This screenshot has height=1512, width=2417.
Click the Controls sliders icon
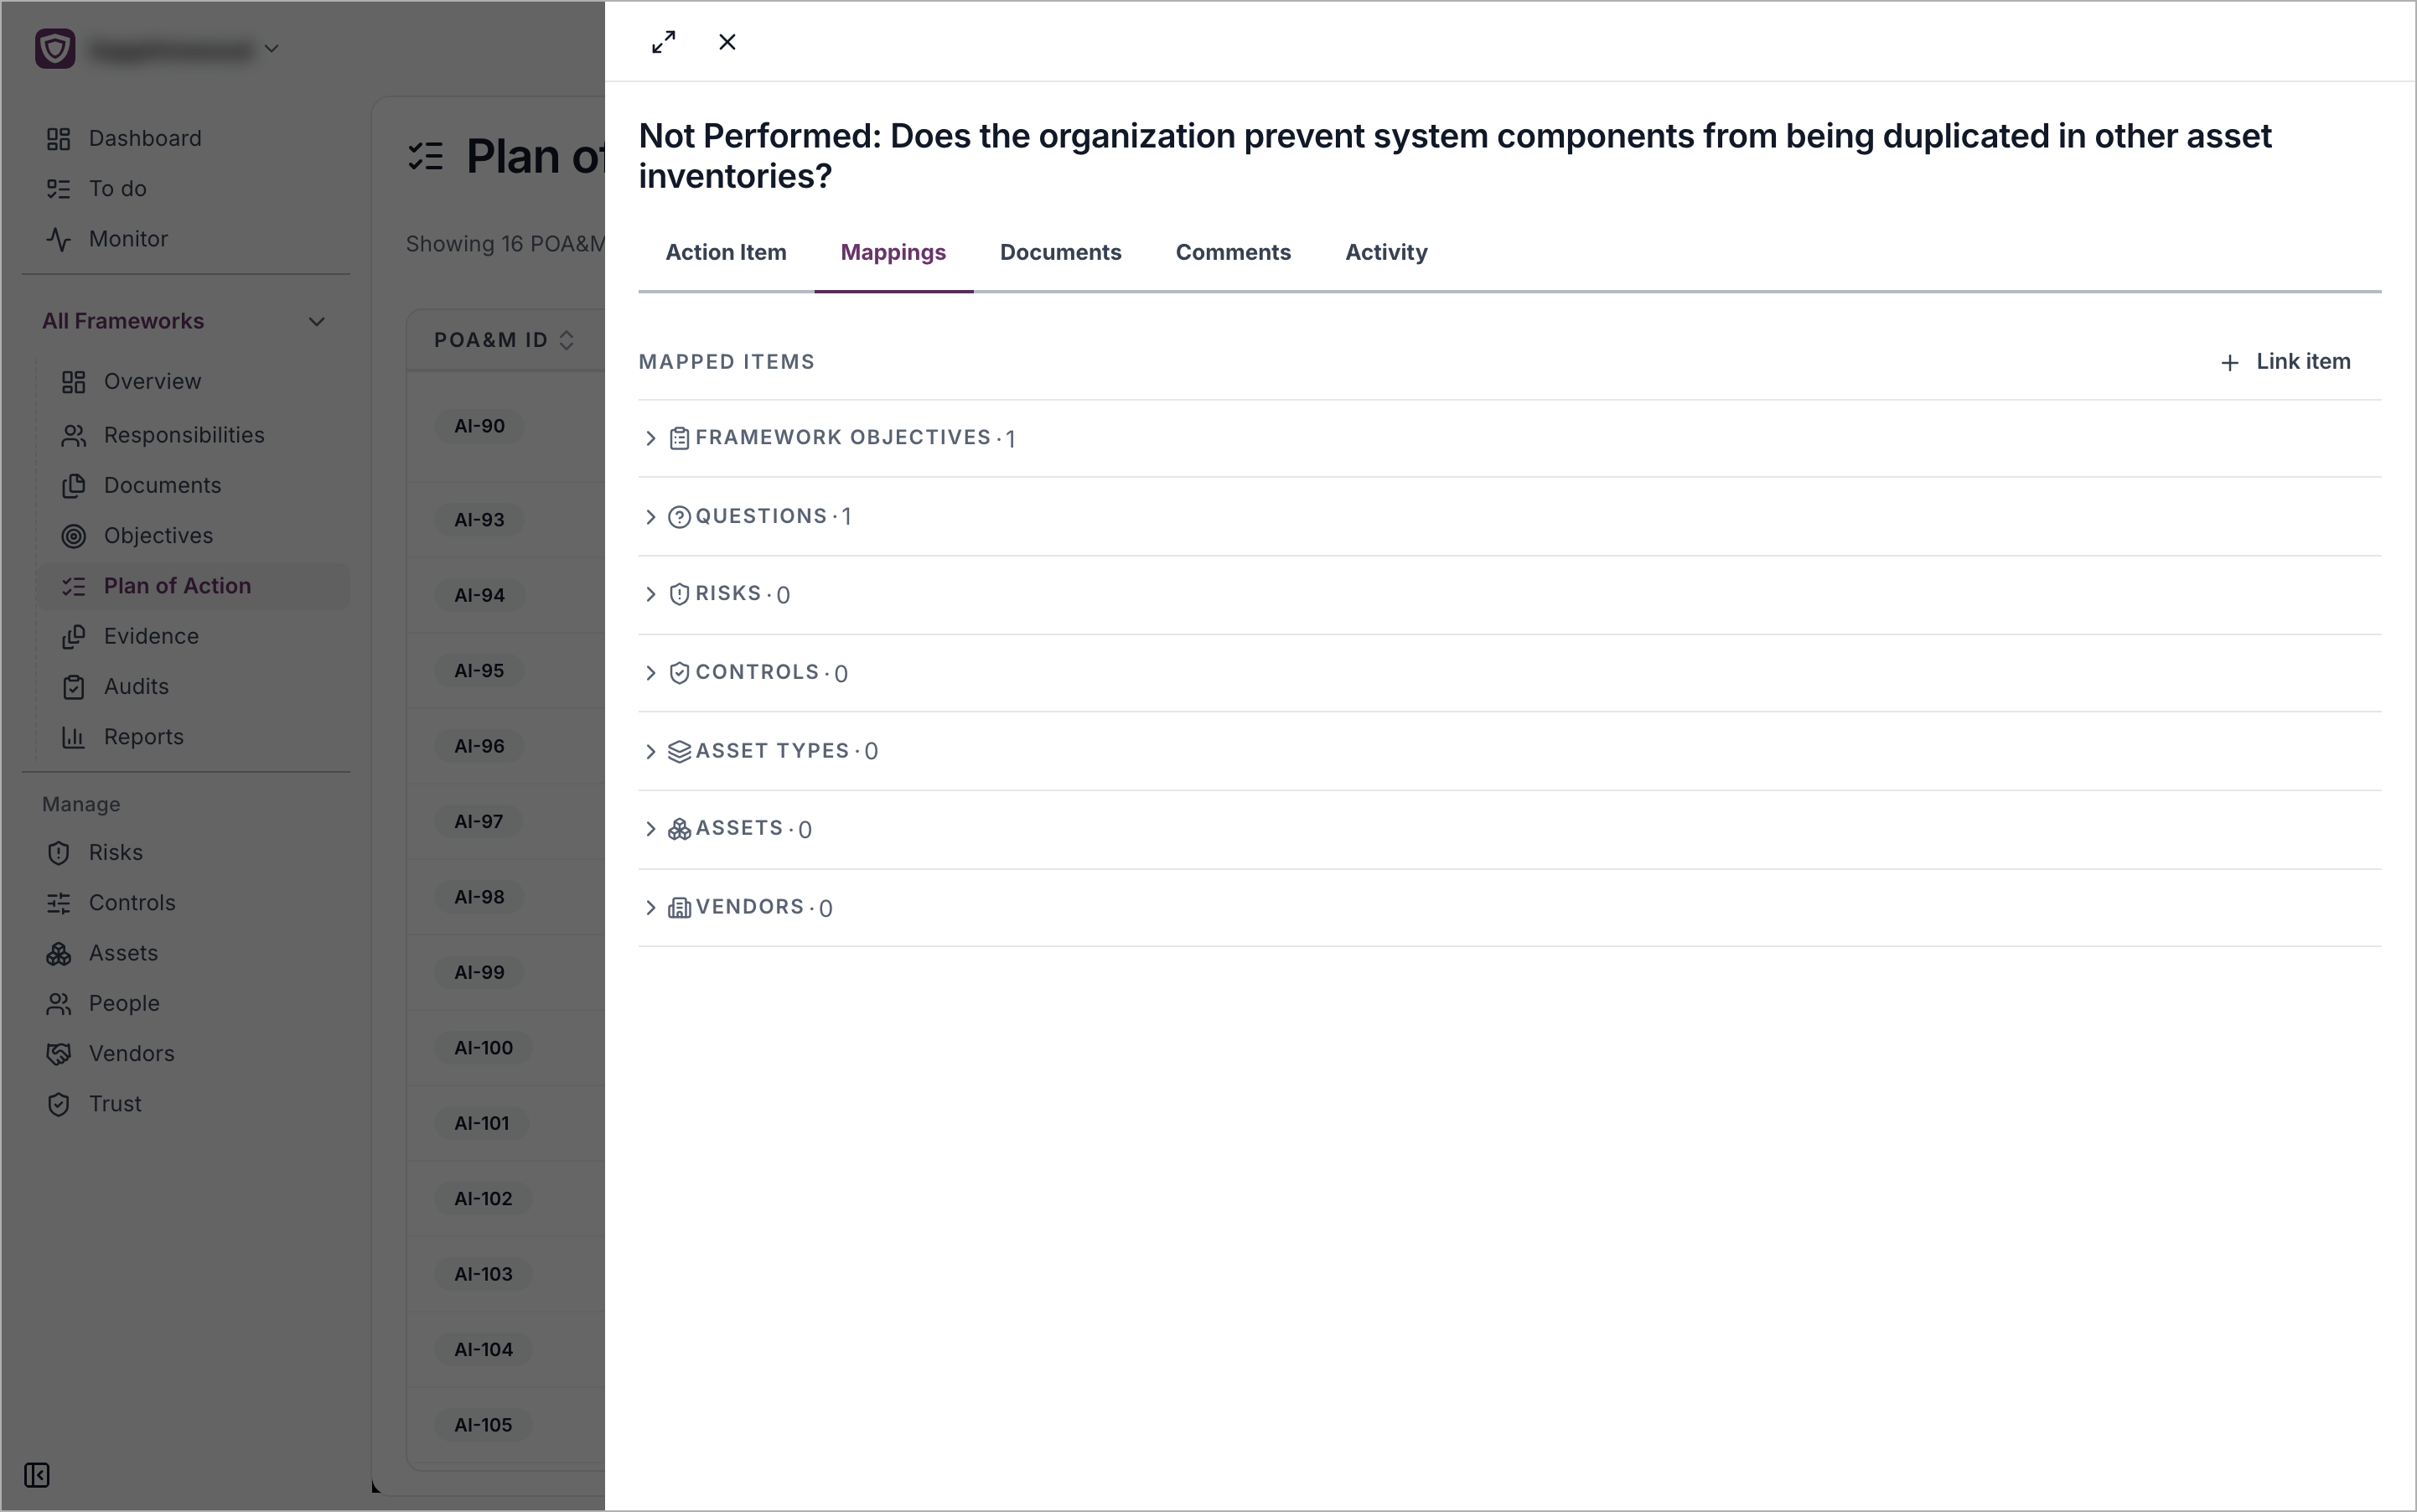(x=58, y=903)
